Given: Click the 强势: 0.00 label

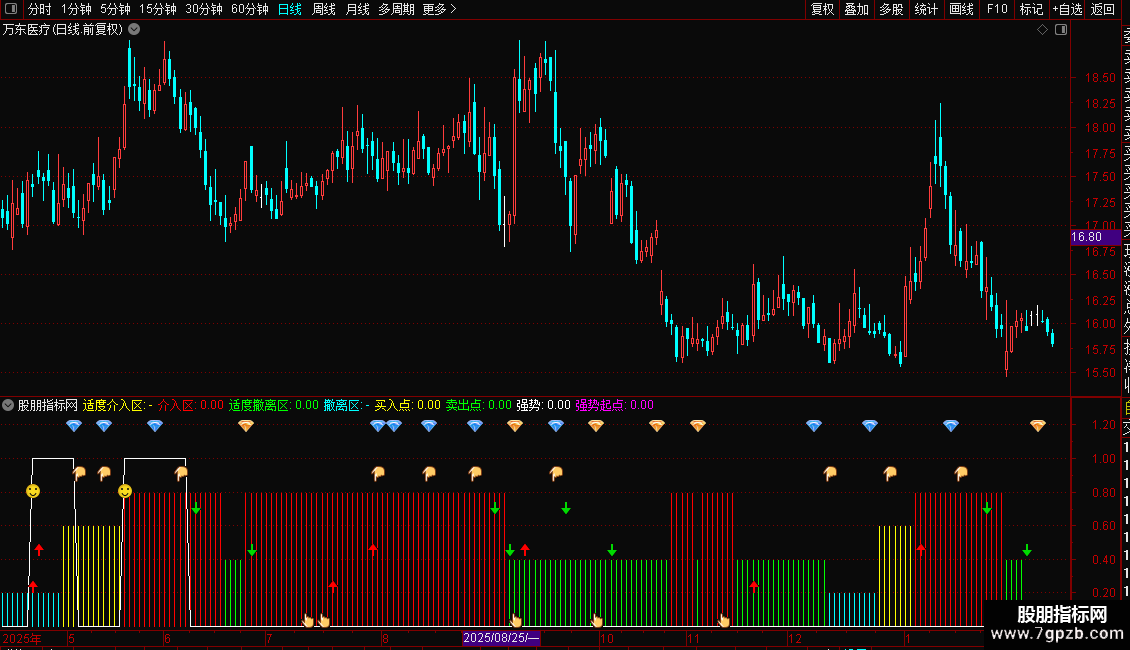Looking at the screenshot, I should point(543,405).
